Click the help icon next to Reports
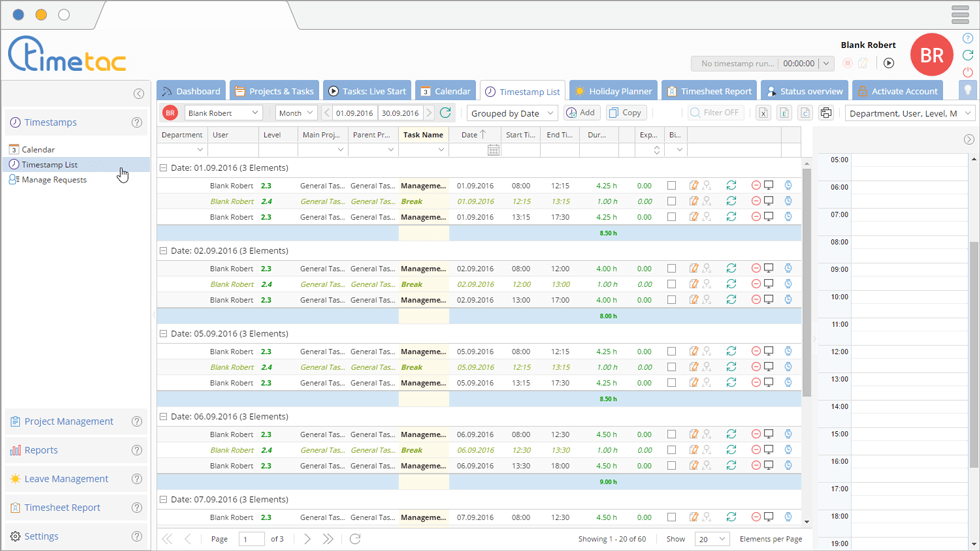 [x=137, y=450]
